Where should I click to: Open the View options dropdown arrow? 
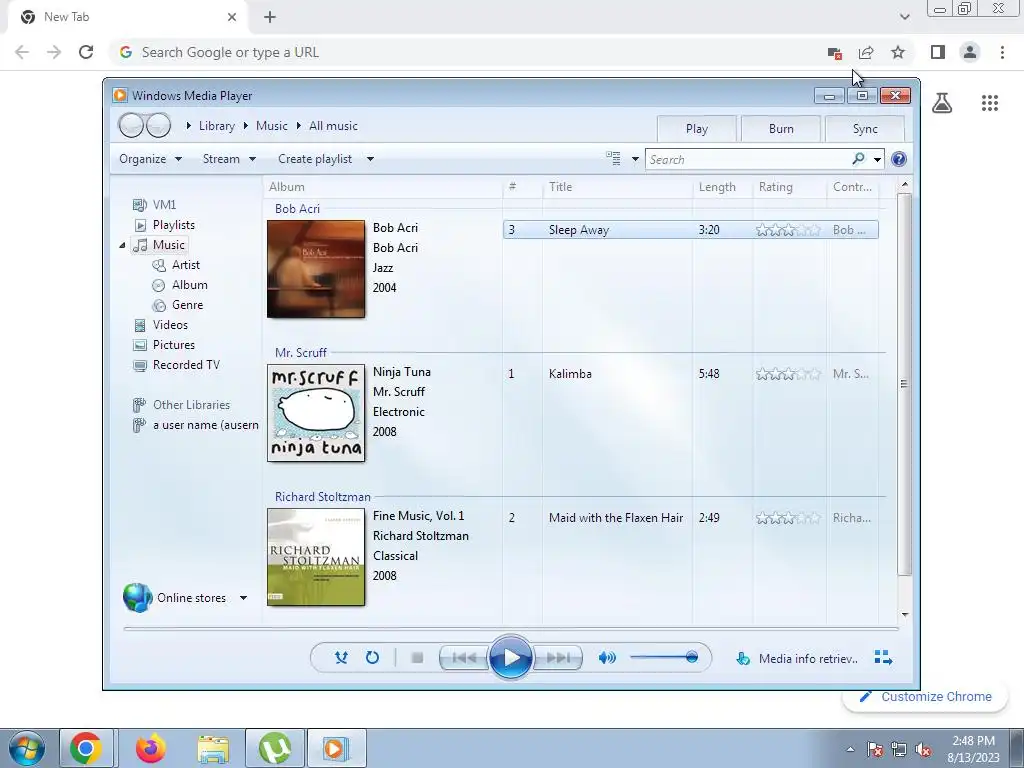click(x=635, y=159)
